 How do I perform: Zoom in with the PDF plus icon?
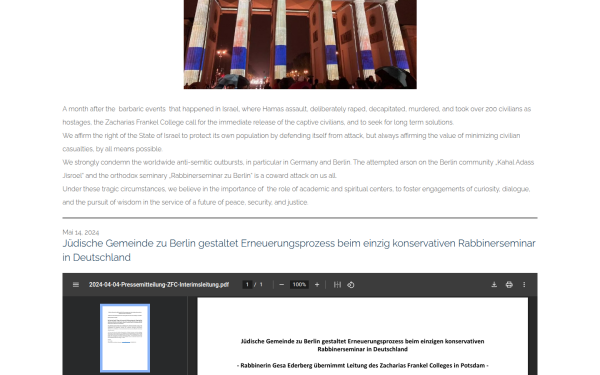(x=317, y=285)
